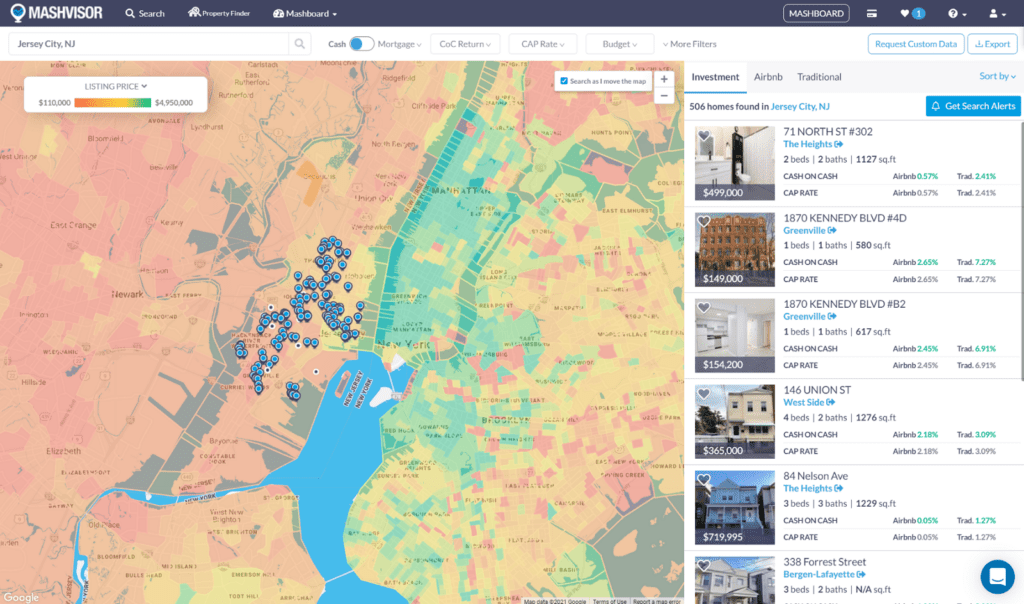Screen dimensions: 1024x604
Task: Click the Request Custom Data button
Action: 917,44
